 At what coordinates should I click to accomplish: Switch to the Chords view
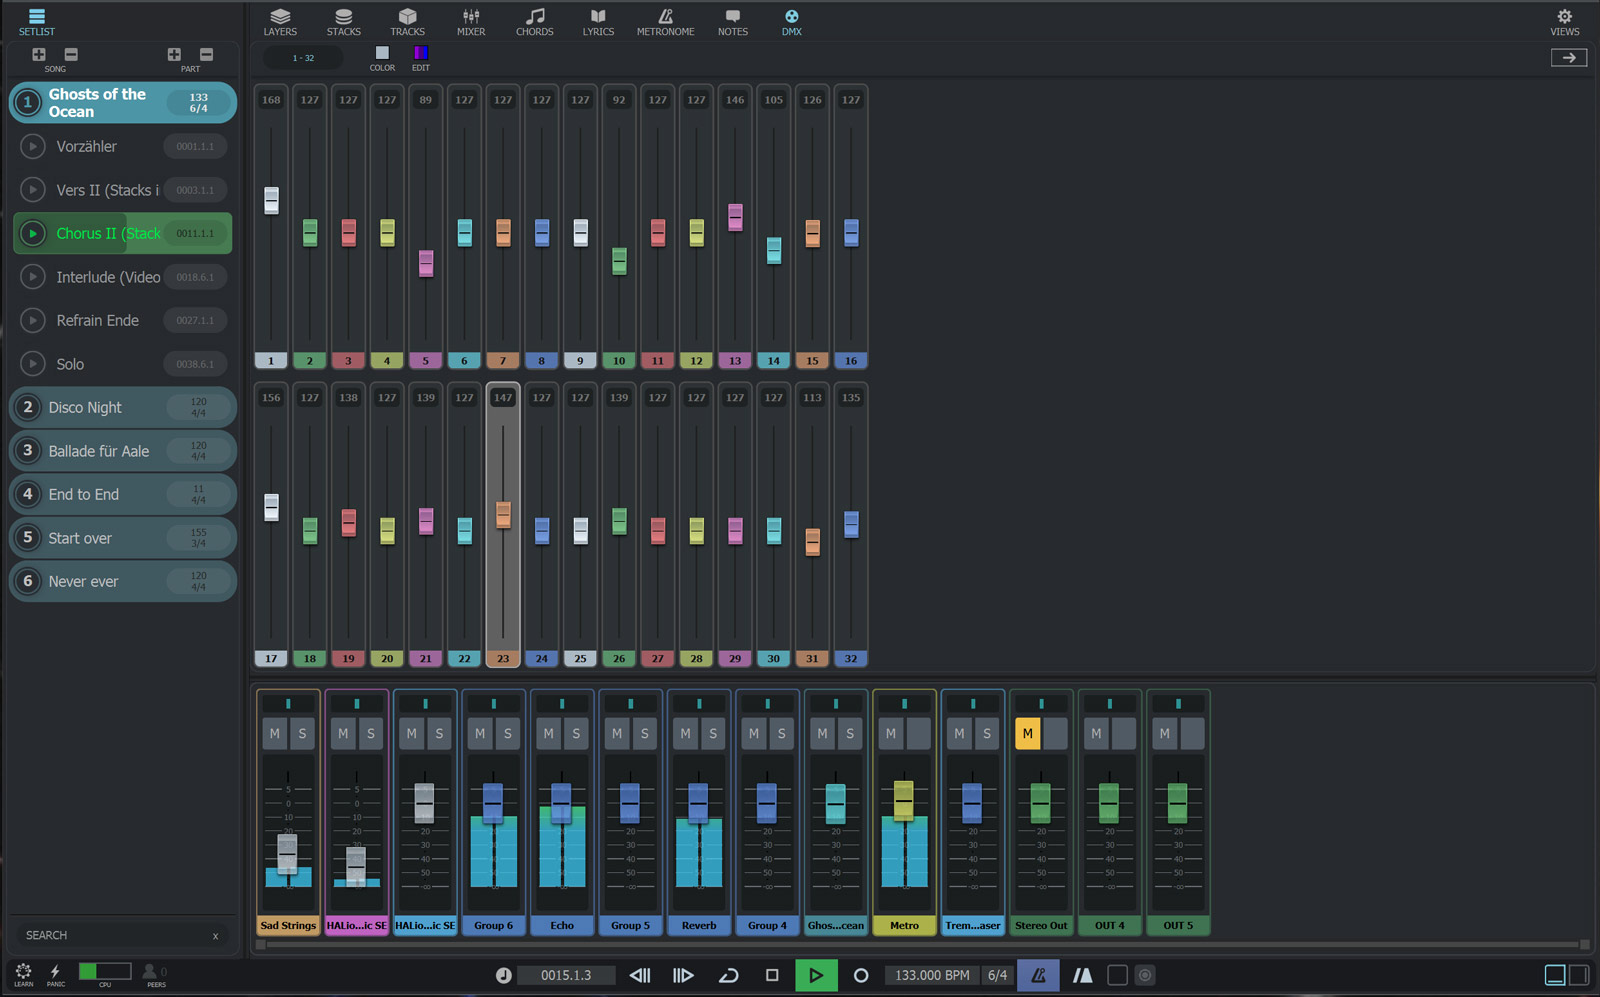click(x=534, y=22)
